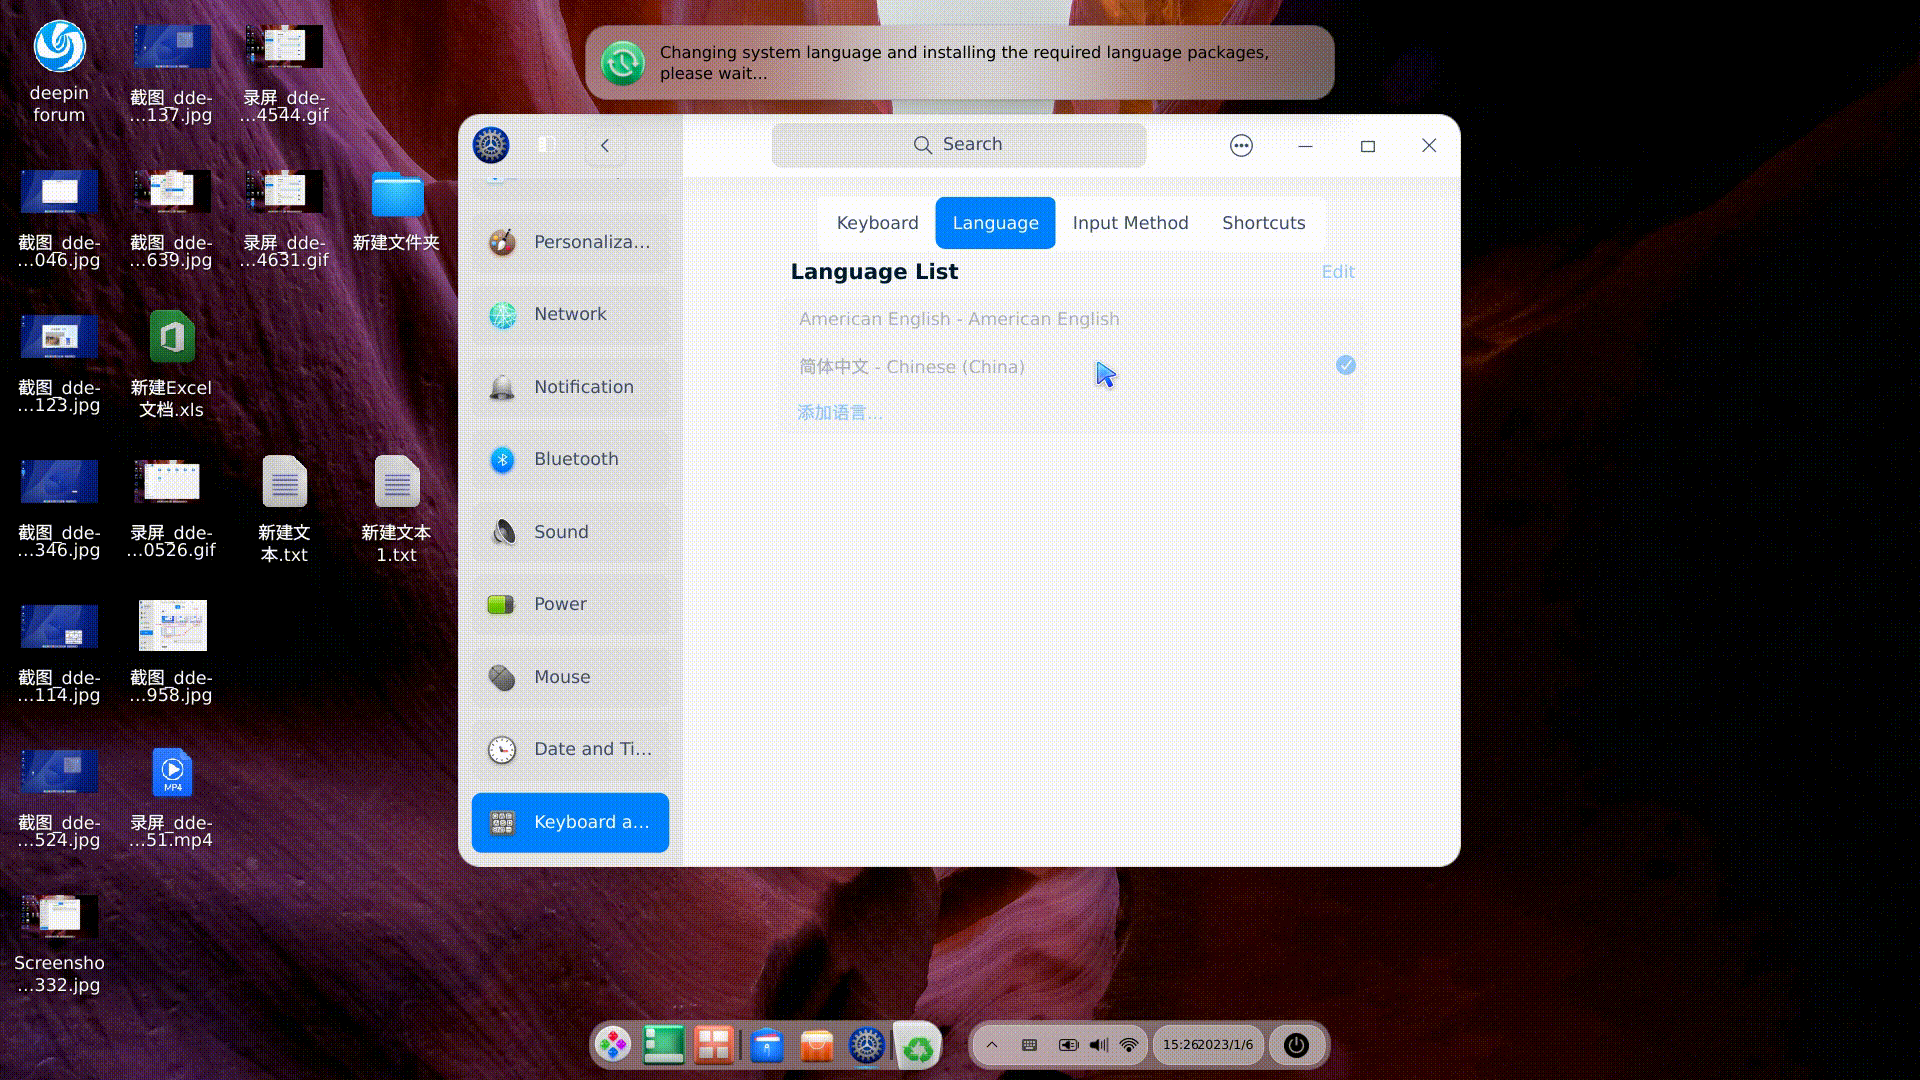Image resolution: width=1920 pixels, height=1080 pixels.
Task: Go back with the navigation chevron
Action: (604, 145)
